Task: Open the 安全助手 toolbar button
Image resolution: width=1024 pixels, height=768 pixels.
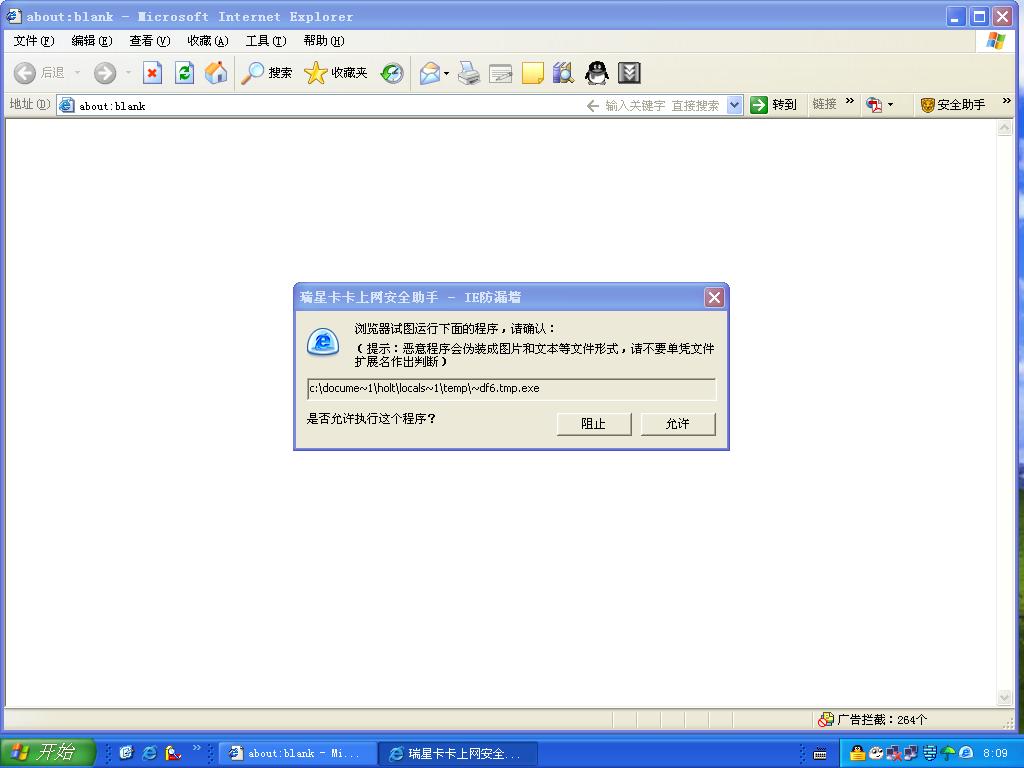Action: pos(953,104)
